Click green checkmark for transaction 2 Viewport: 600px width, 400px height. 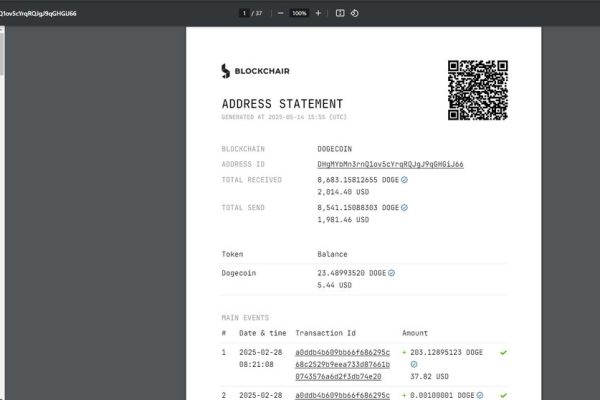click(503, 395)
